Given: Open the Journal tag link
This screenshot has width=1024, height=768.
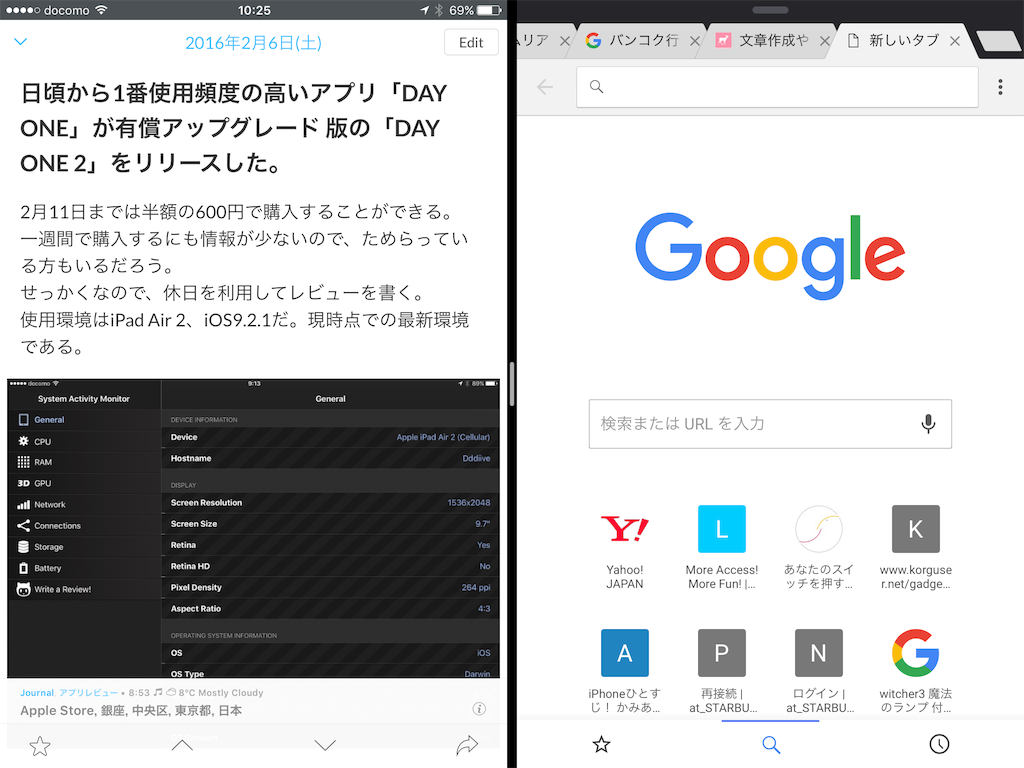Looking at the screenshot, I should pos(37,693).
